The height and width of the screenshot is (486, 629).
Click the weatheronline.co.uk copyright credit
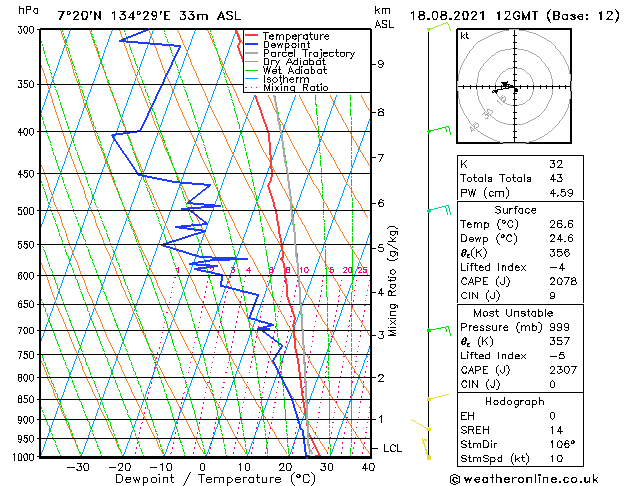pos(524,479)
